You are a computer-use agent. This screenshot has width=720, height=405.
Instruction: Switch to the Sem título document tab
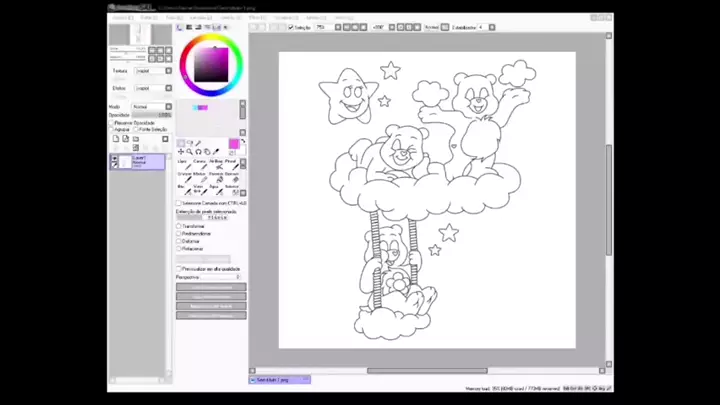pos(280,380)
